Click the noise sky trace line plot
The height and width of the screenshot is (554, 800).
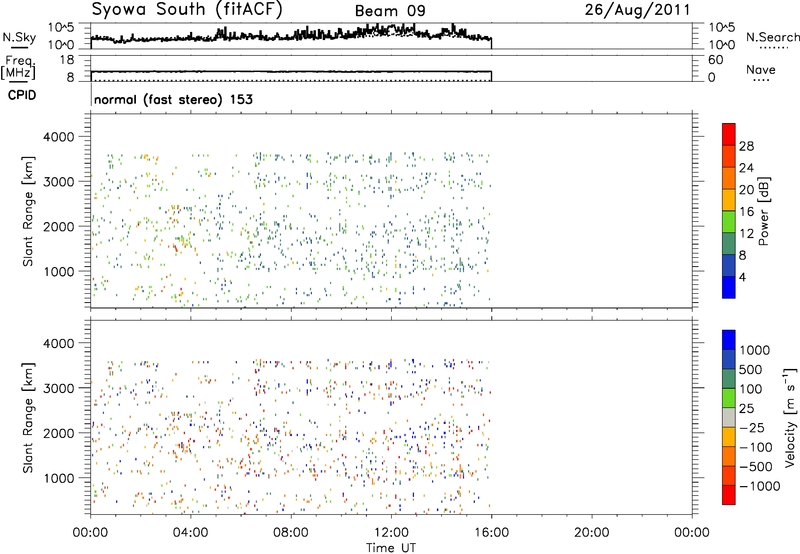pyautogui.click(x=291, y=36)
